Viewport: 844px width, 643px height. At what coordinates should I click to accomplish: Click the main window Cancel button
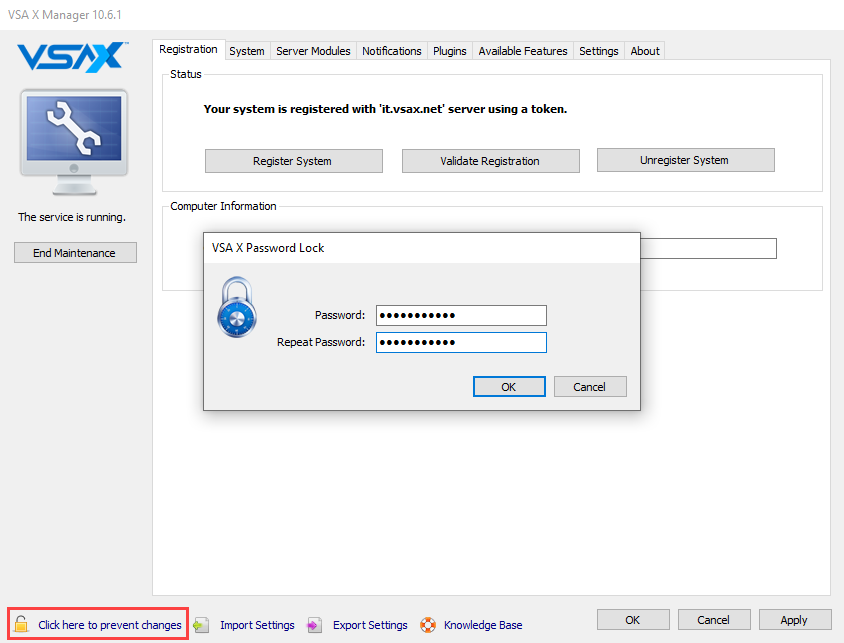714,620
